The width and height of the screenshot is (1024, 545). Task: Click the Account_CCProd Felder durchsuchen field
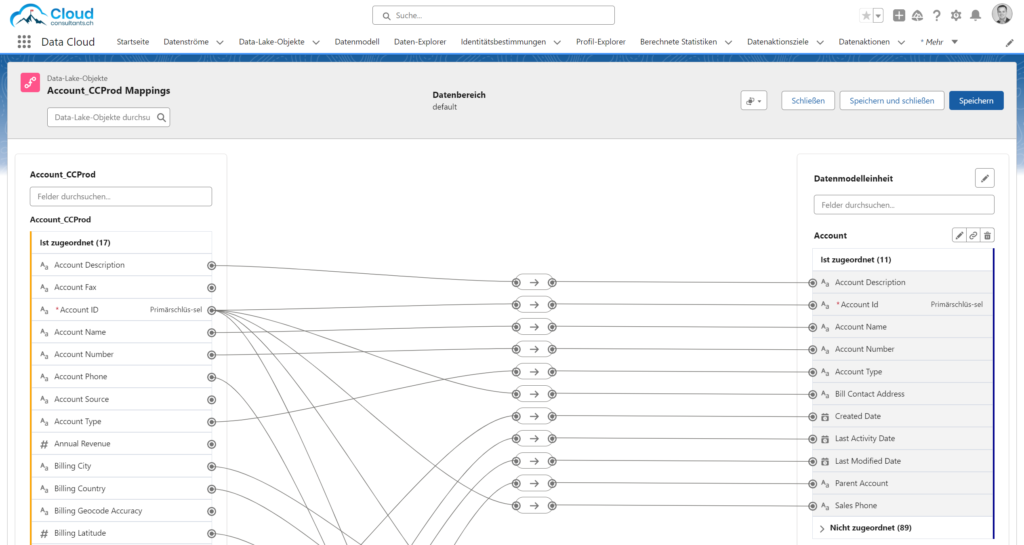tap(121, 197)
